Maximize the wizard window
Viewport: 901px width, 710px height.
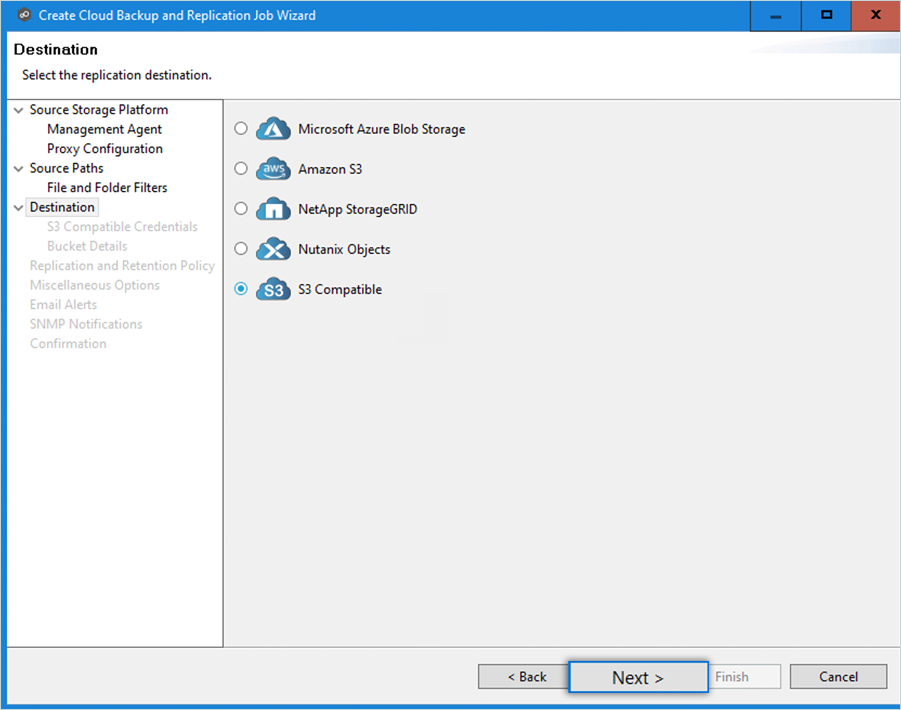[x=826, y=16]
